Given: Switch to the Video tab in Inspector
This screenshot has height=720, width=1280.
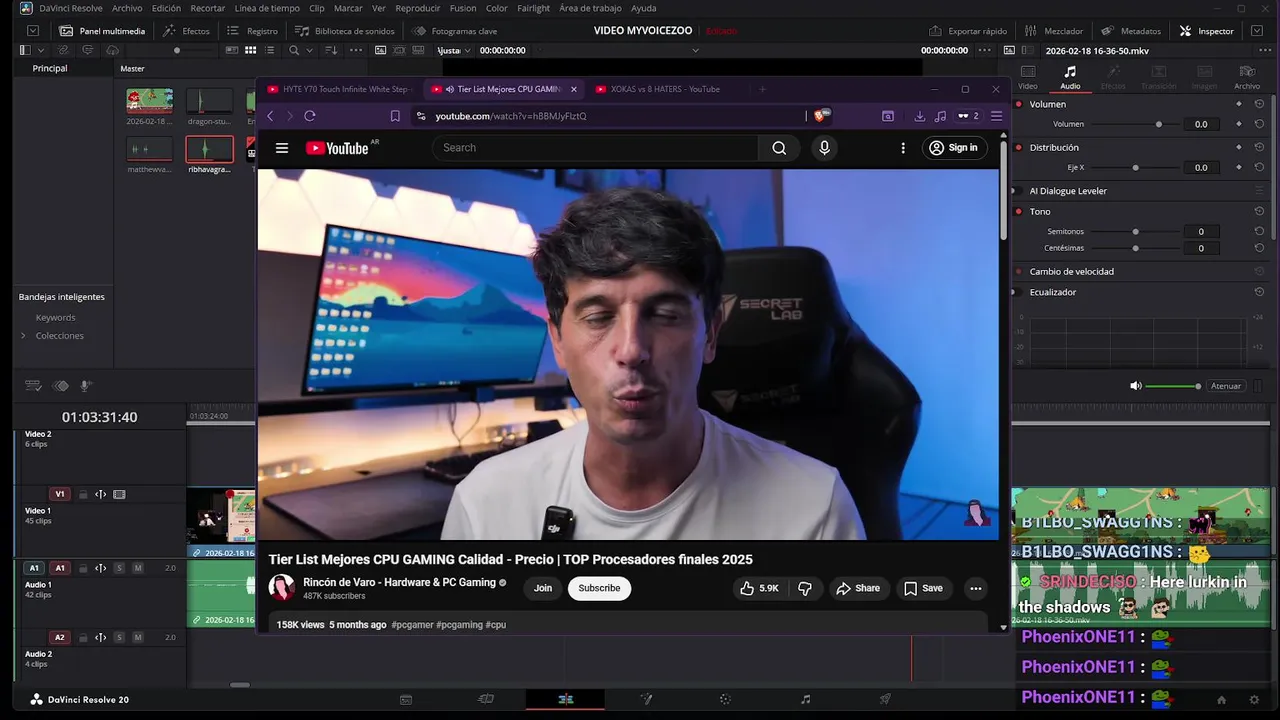Looking at the screenshot, I should pos(1028,77).
